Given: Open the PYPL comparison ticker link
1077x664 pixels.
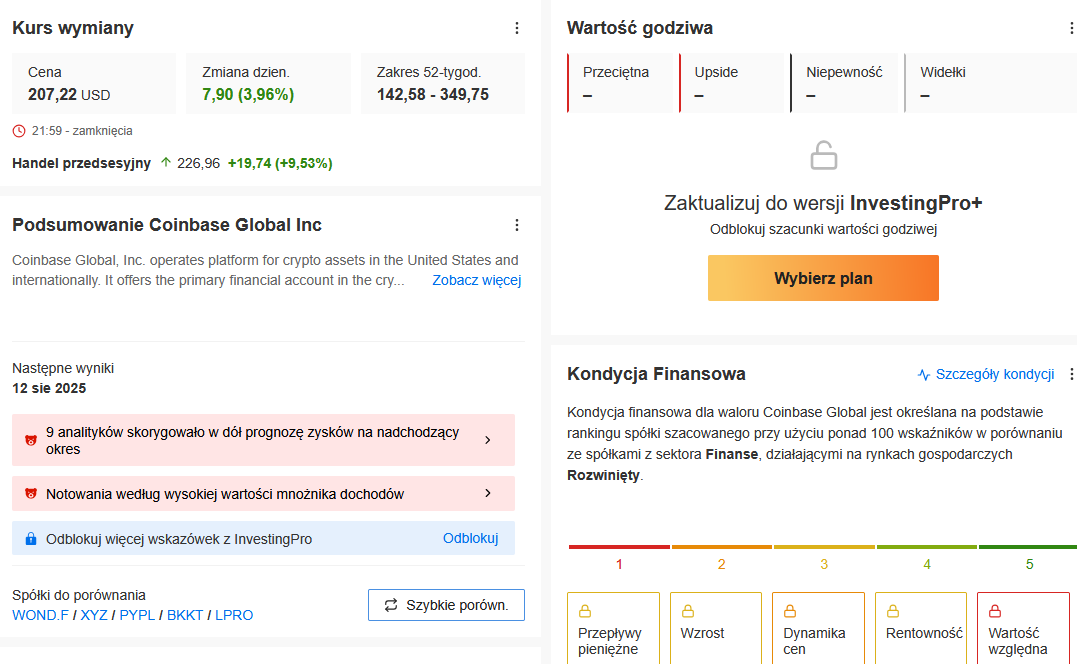Looking at the screenshot, I should point(137,615).
